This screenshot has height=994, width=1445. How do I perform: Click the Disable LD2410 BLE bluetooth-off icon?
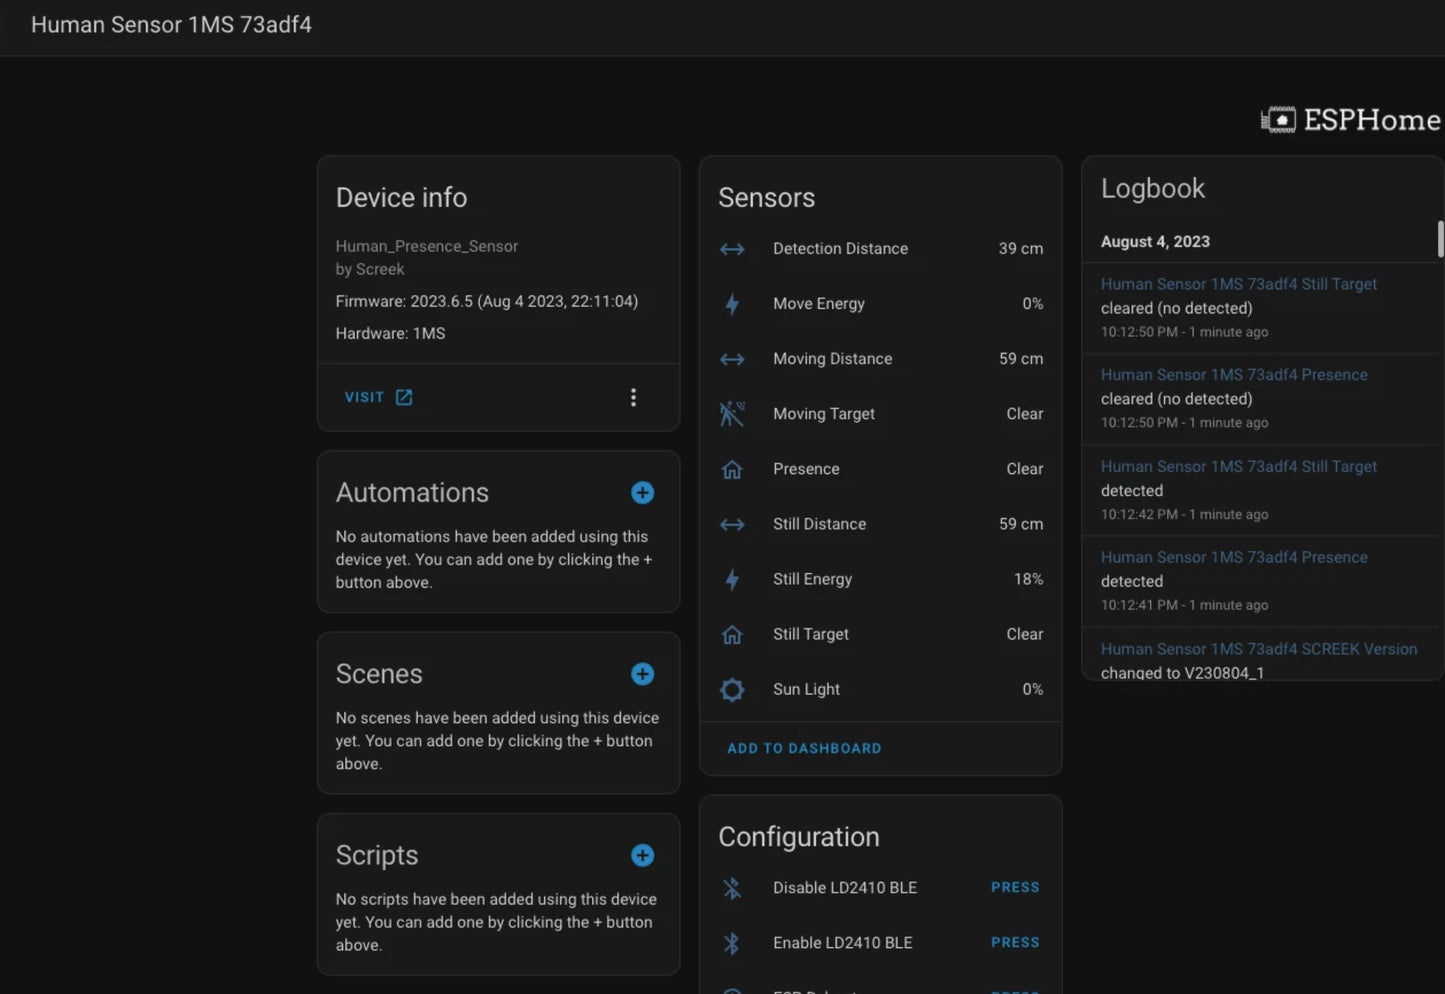coord(732,888)
